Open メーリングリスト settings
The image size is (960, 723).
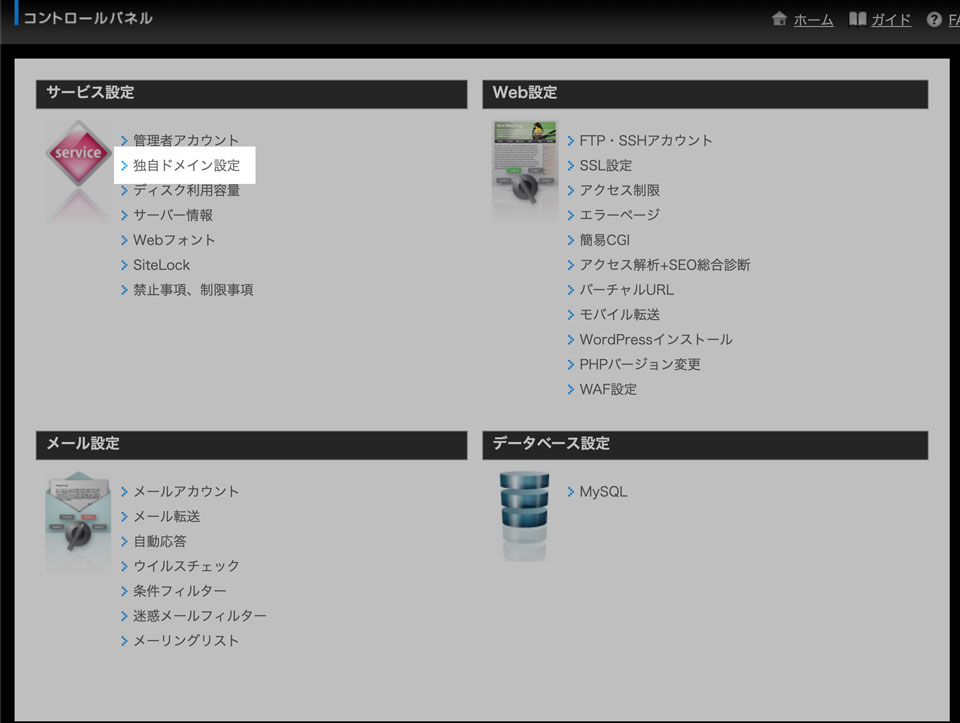pos(186,641)
